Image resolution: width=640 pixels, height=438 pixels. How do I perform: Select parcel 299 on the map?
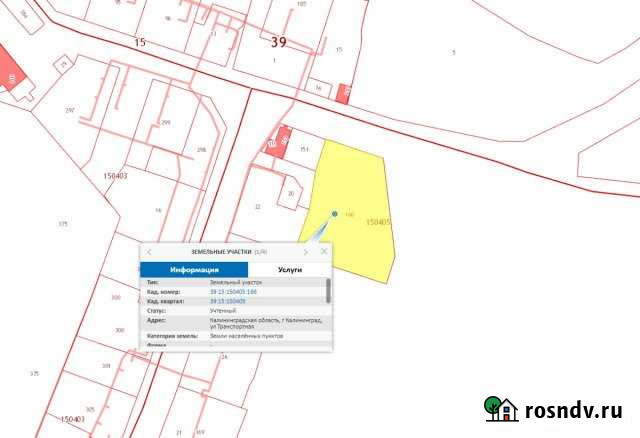[x=166, y=122]
